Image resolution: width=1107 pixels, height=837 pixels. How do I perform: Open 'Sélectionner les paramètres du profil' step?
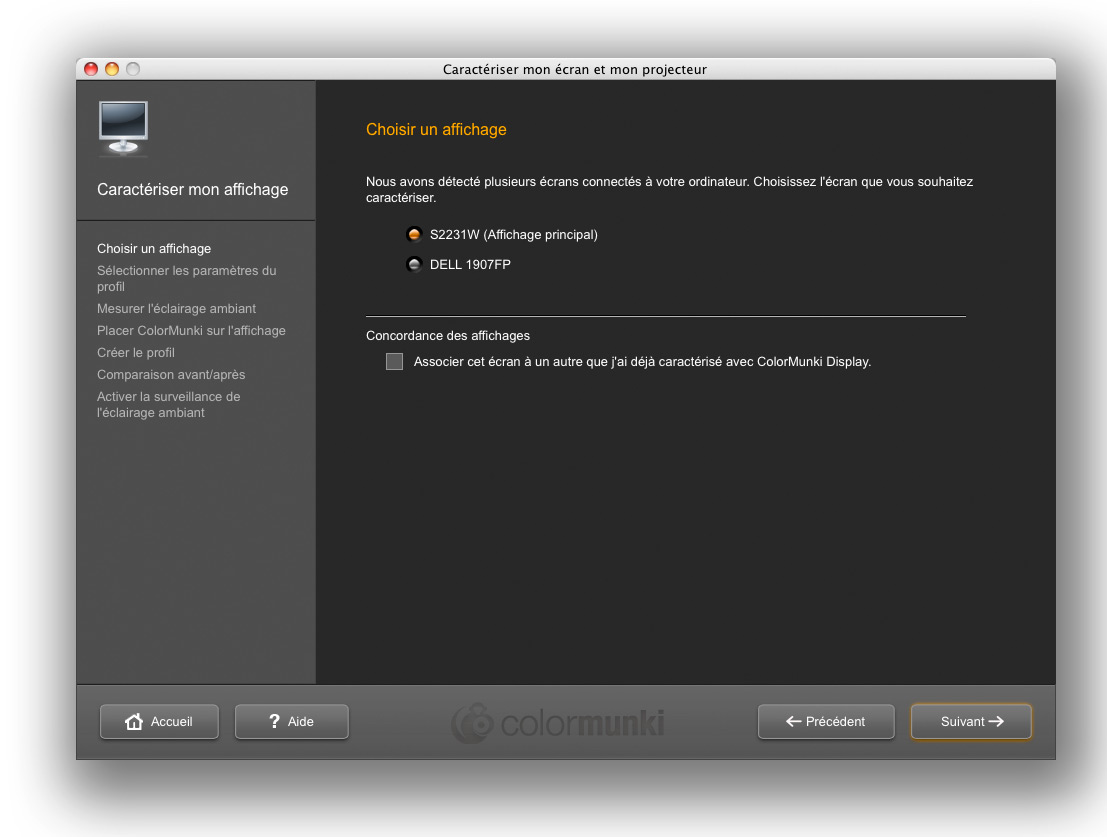click(x=186, y=278)
